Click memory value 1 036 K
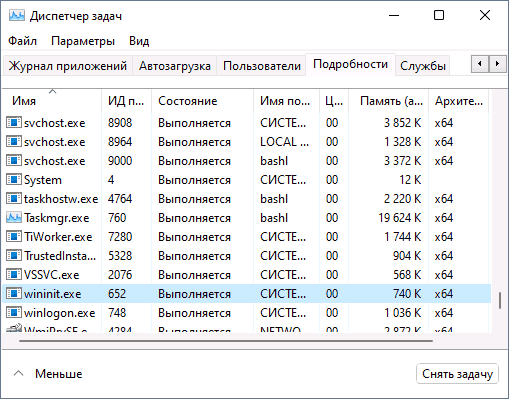This screenshot has width=509, height=399. point(403,313)
